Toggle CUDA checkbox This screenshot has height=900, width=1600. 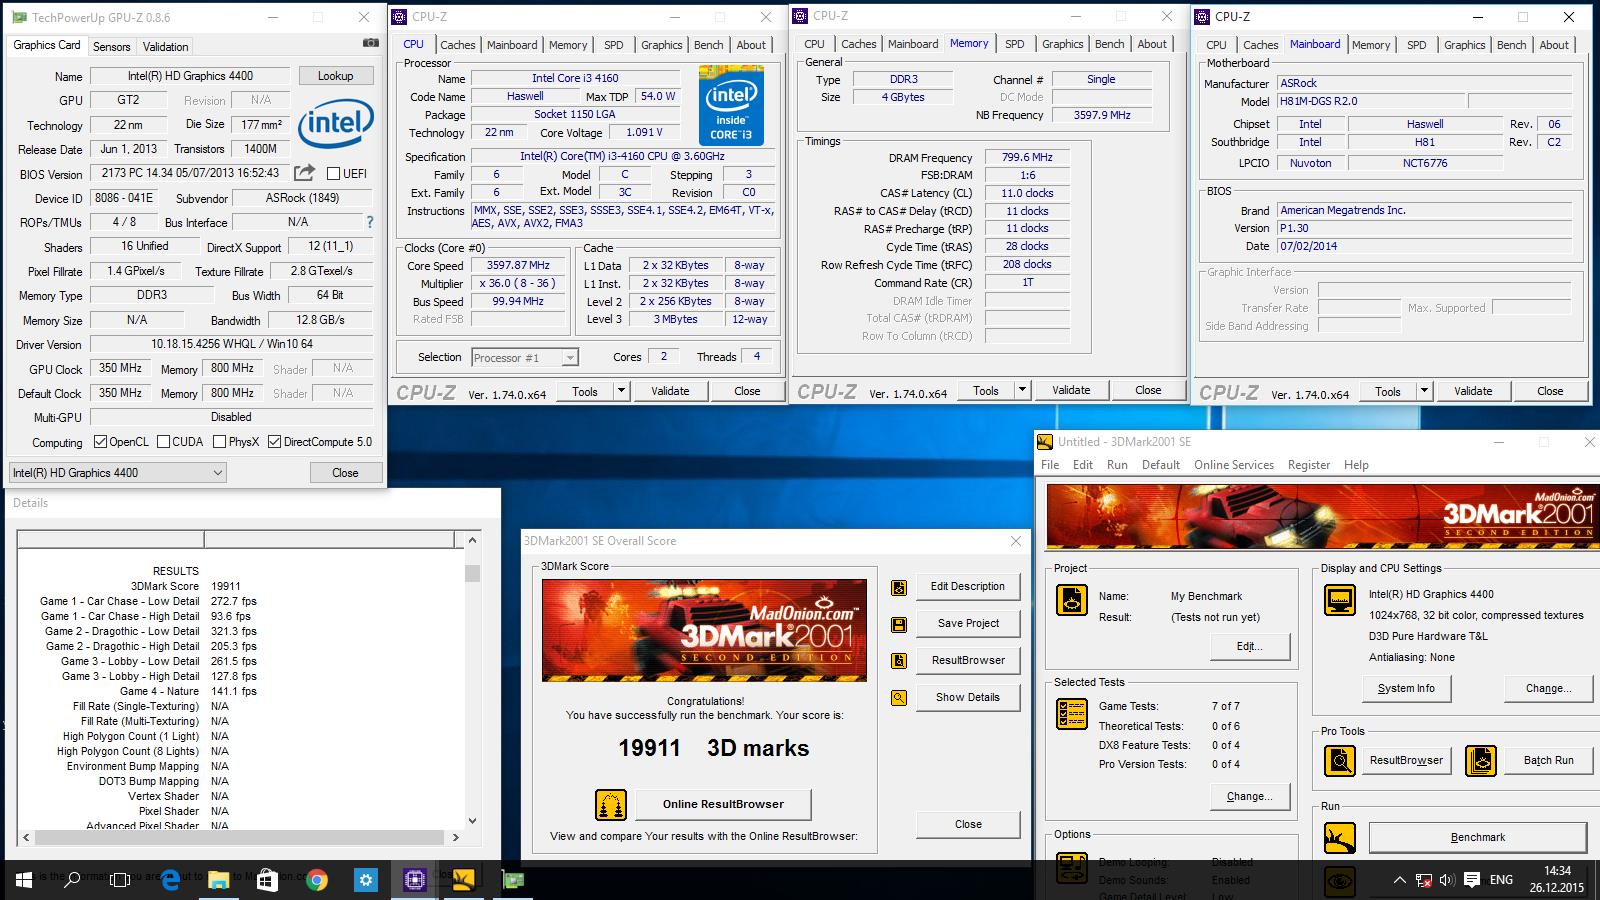coord(163,442)
